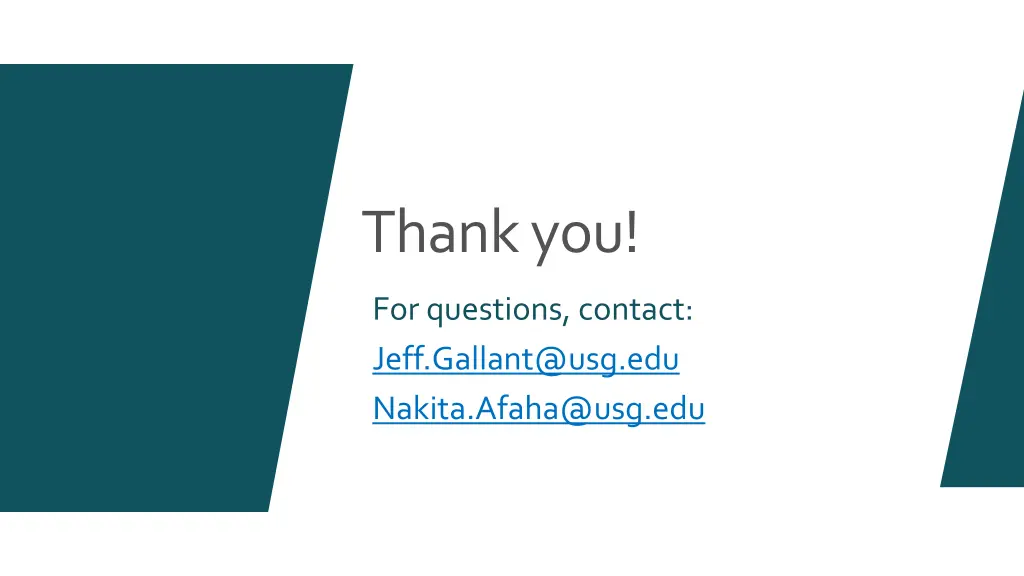Click 'Jeff' at the start of the first email
The width and height of the screenshot is (1024, 576).
[398, 359]
